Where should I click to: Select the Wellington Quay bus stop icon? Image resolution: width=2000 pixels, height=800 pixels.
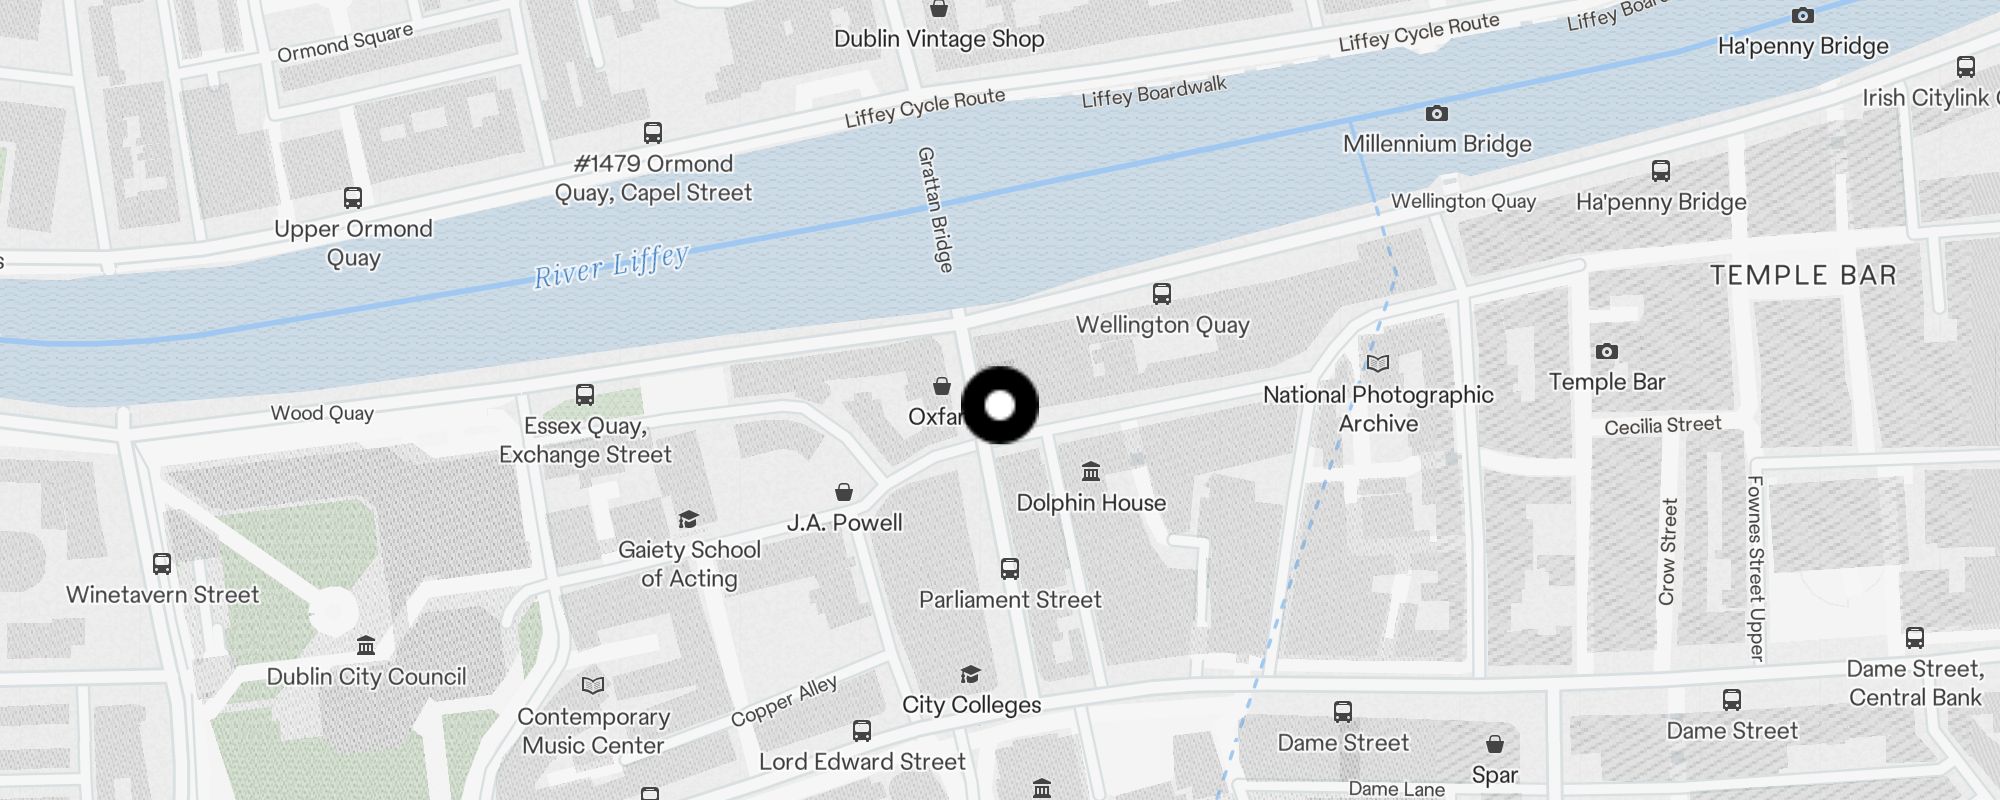coord(1162,294)
